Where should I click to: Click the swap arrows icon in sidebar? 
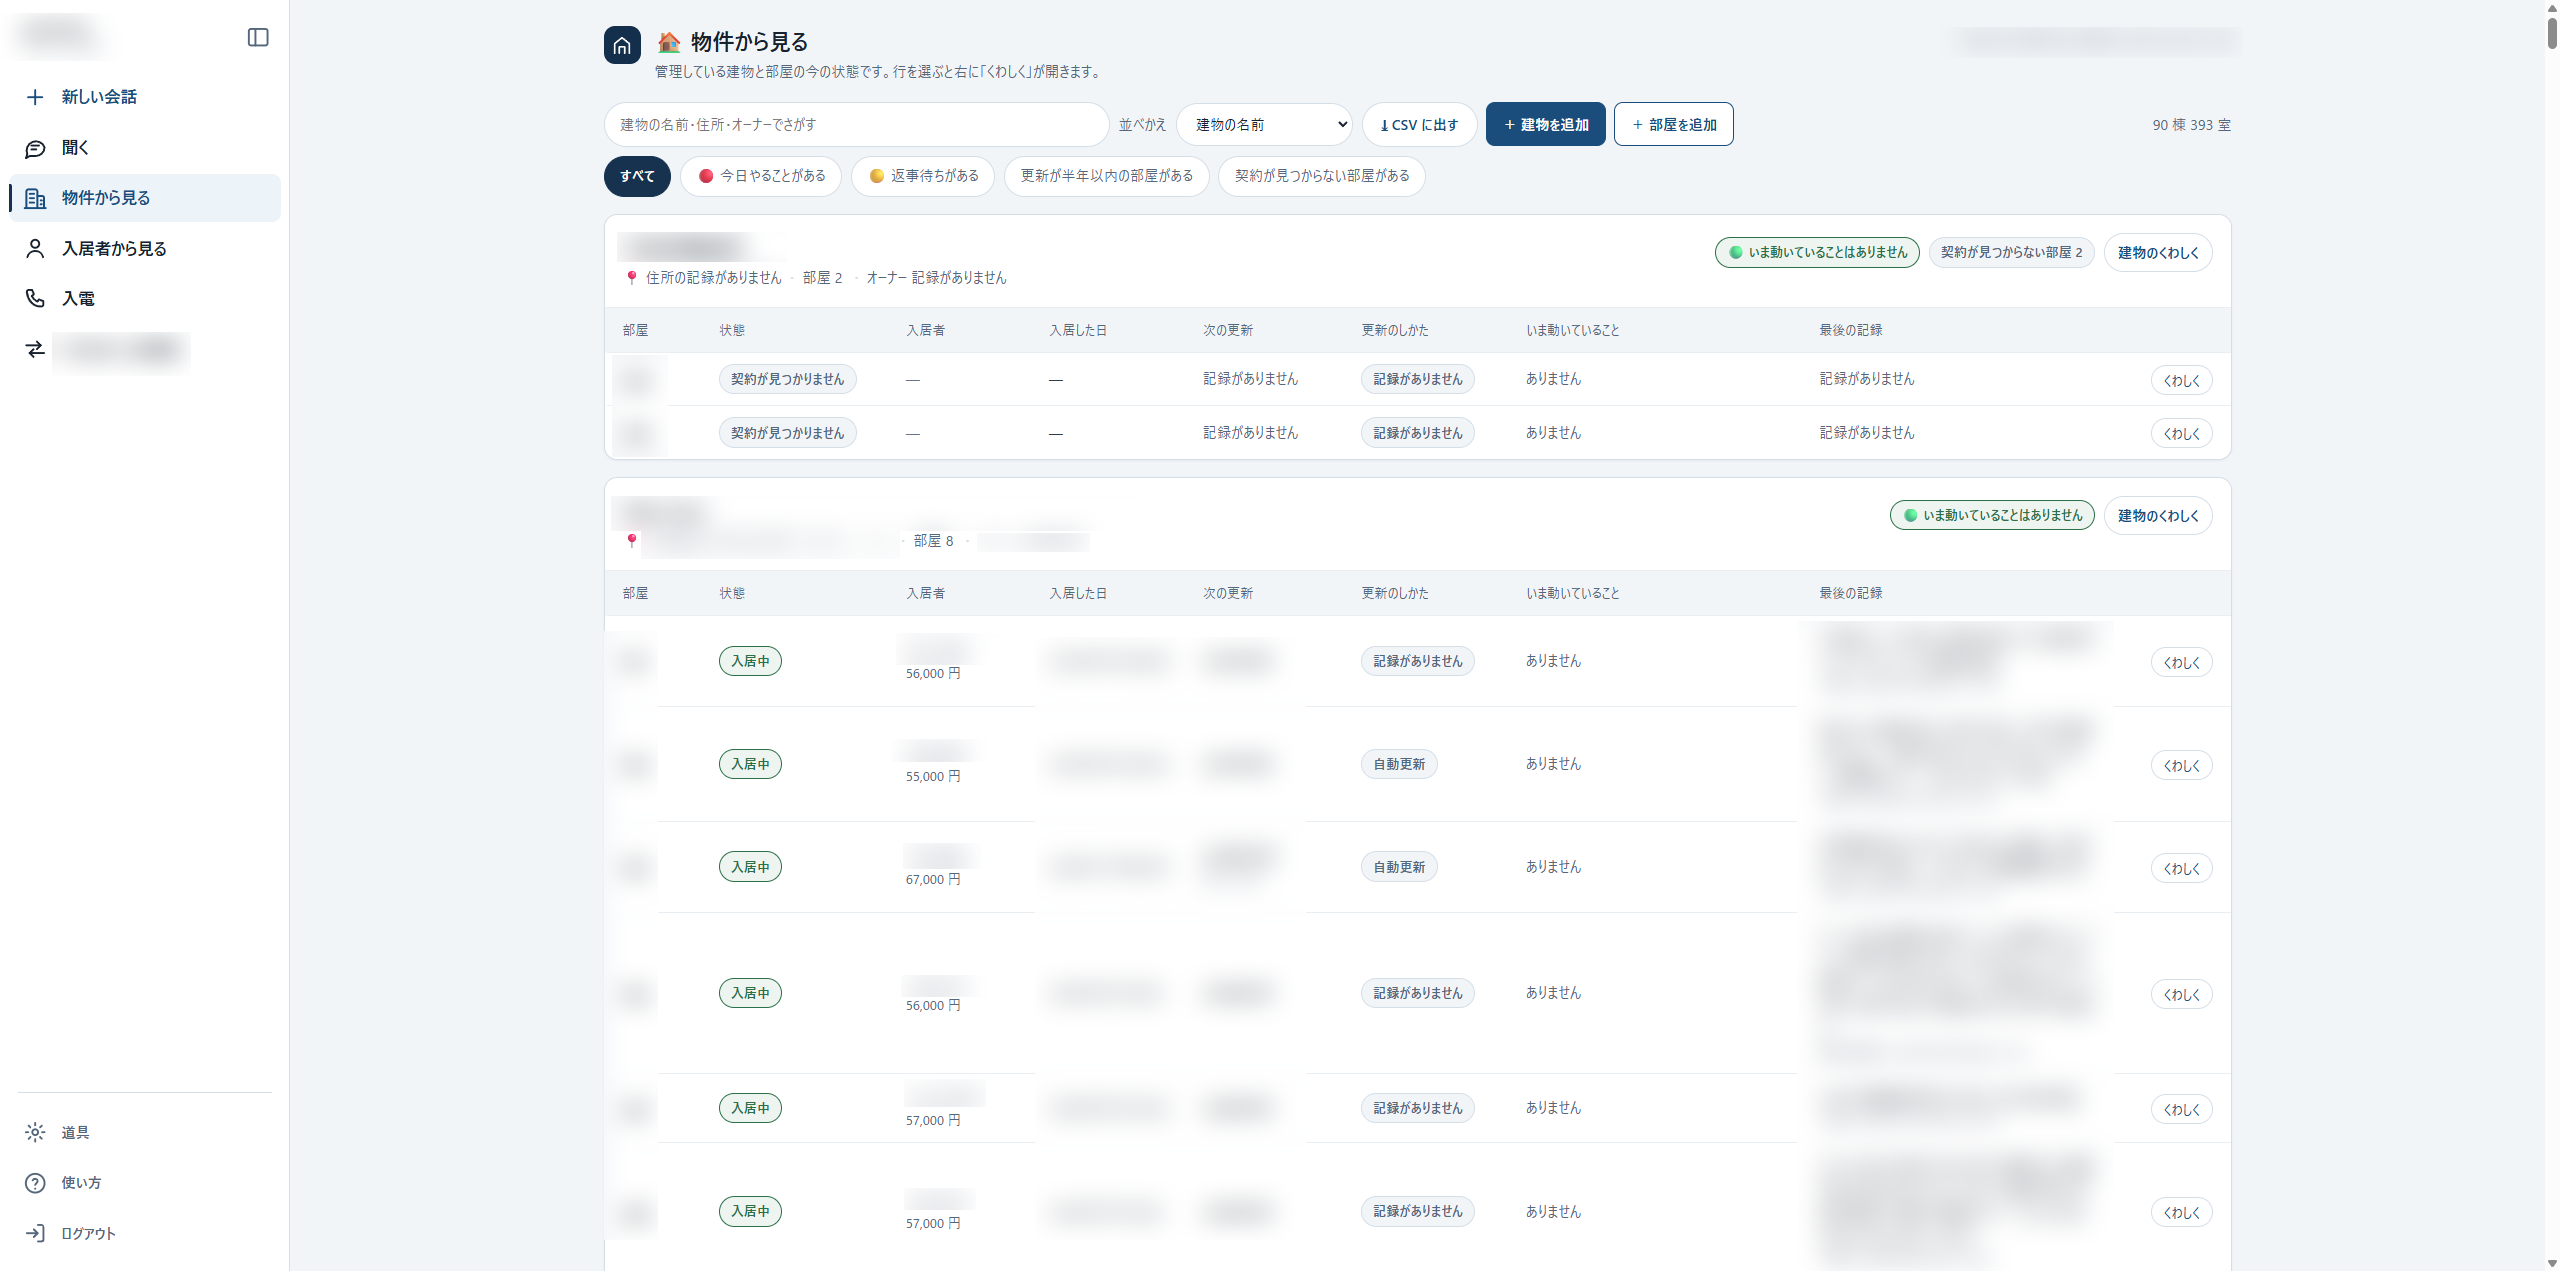coord(35,349)
